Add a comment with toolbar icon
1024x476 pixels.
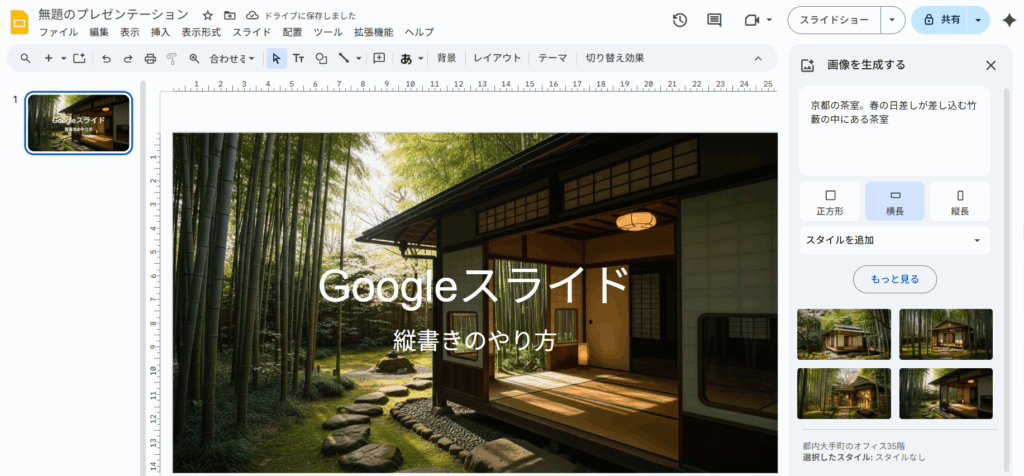coord(379,58)
